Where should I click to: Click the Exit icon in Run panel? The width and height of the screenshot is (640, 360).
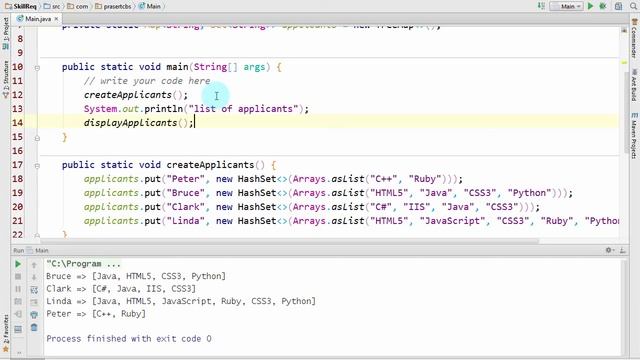[18, 314]
